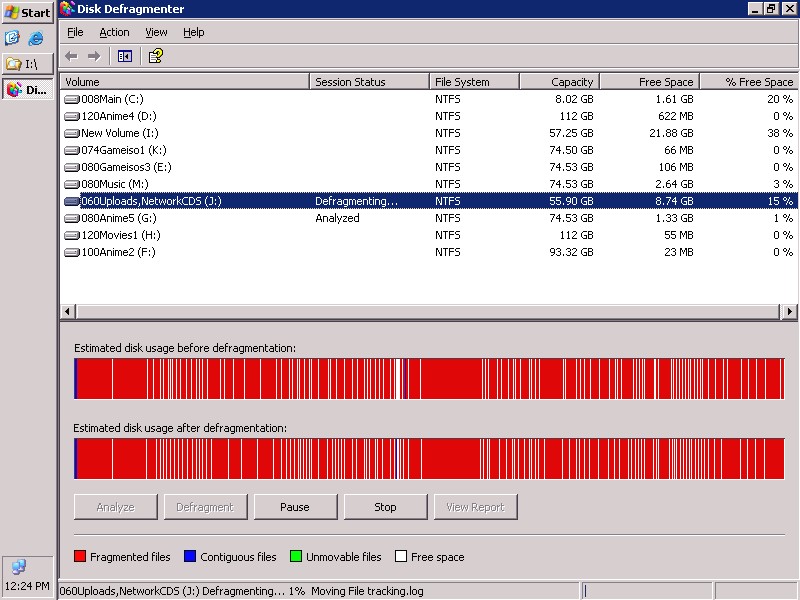Select the 060Uploads,NetworkCDS (J:) volume
Viewport: 800px width, 600px height.
click(429, 202)
